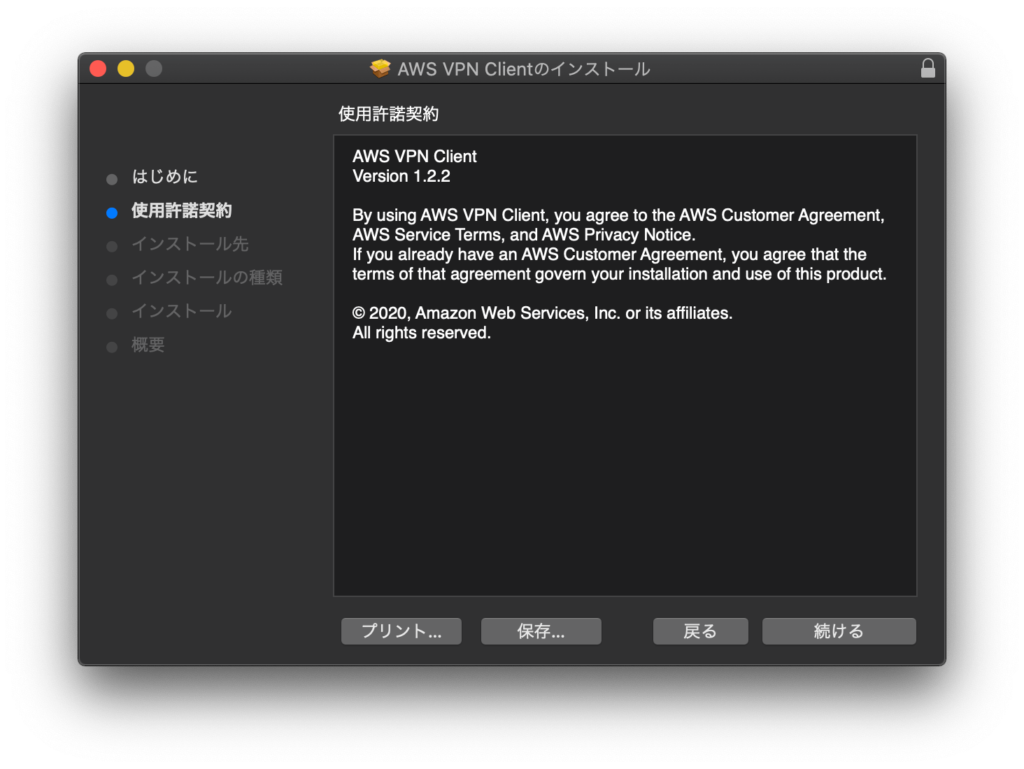Screen dimensions: 1024x769
Task: Select the 使用許諾契約 step in the sidebar
Action: point(182,211)
